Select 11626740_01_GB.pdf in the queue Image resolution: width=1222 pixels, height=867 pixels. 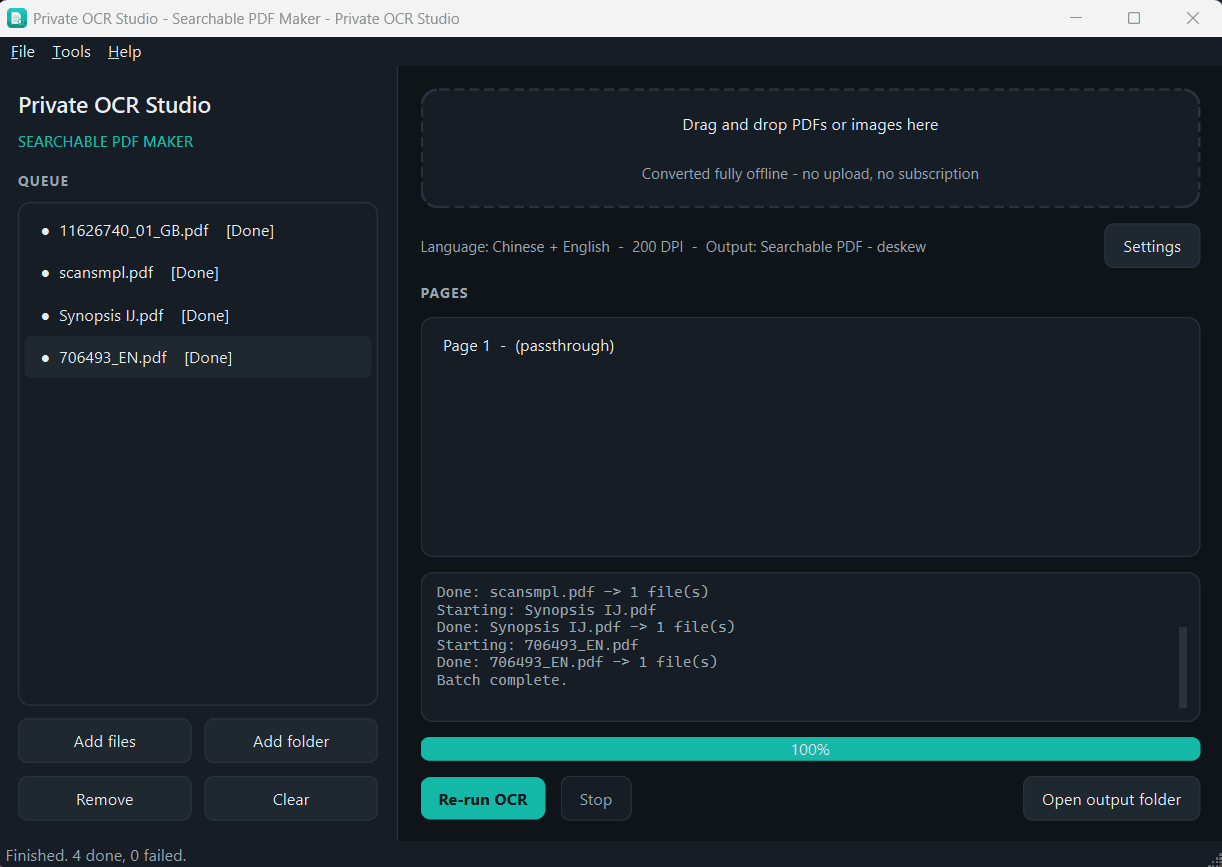pos(198,231)
